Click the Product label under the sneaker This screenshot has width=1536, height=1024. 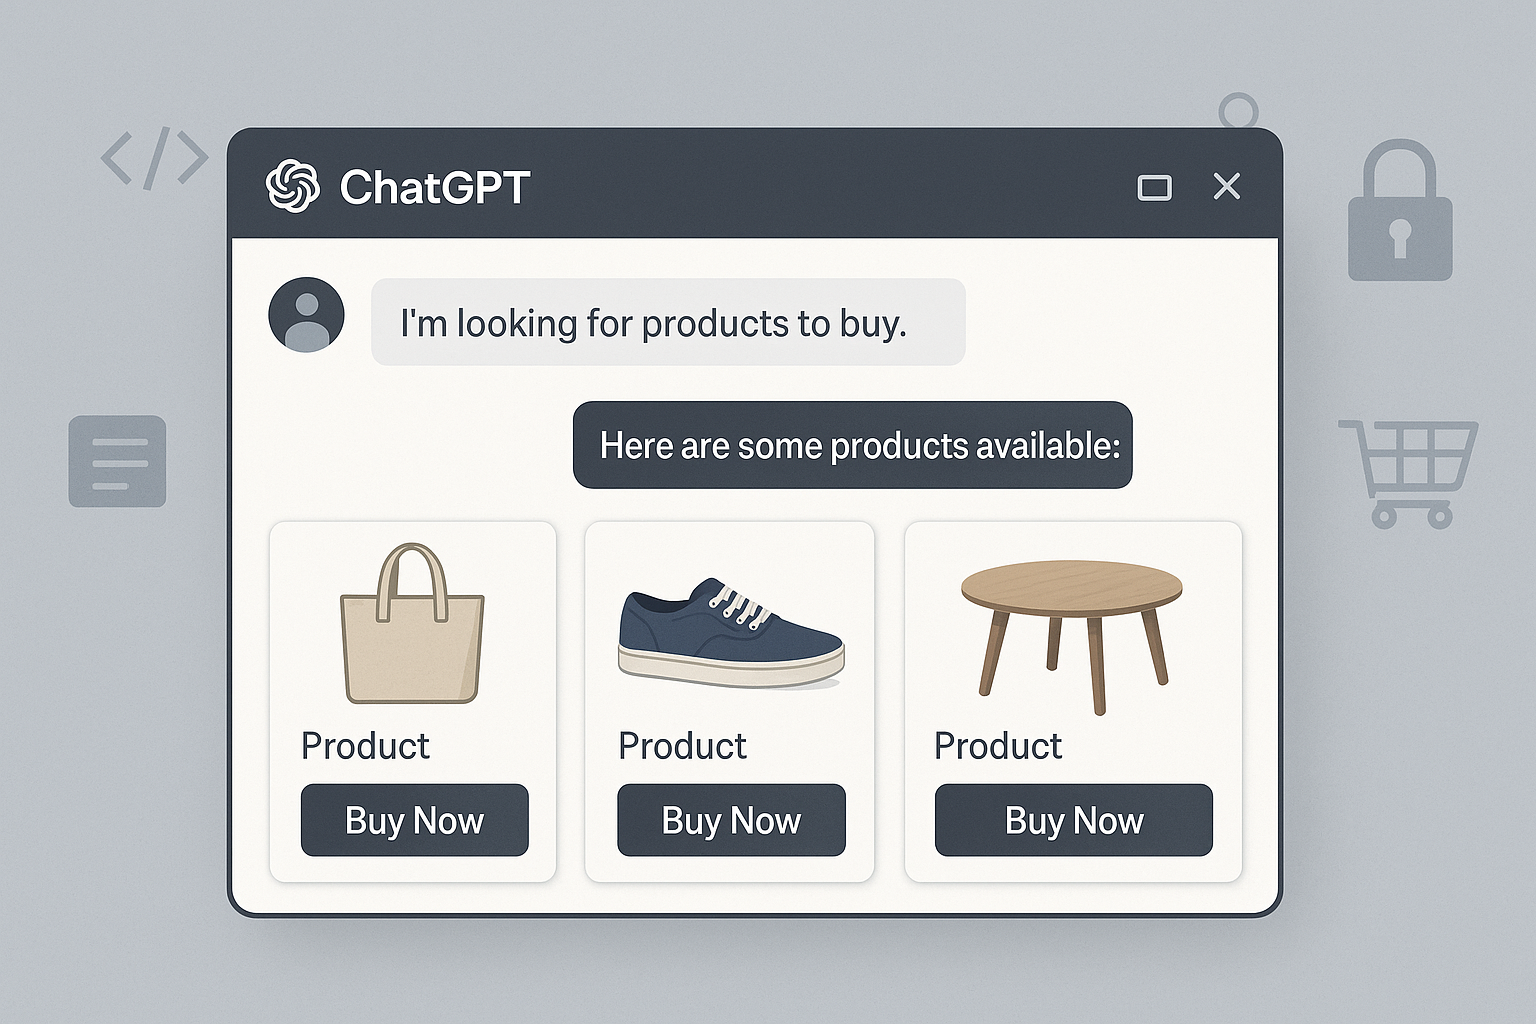[x=682, y=746]
